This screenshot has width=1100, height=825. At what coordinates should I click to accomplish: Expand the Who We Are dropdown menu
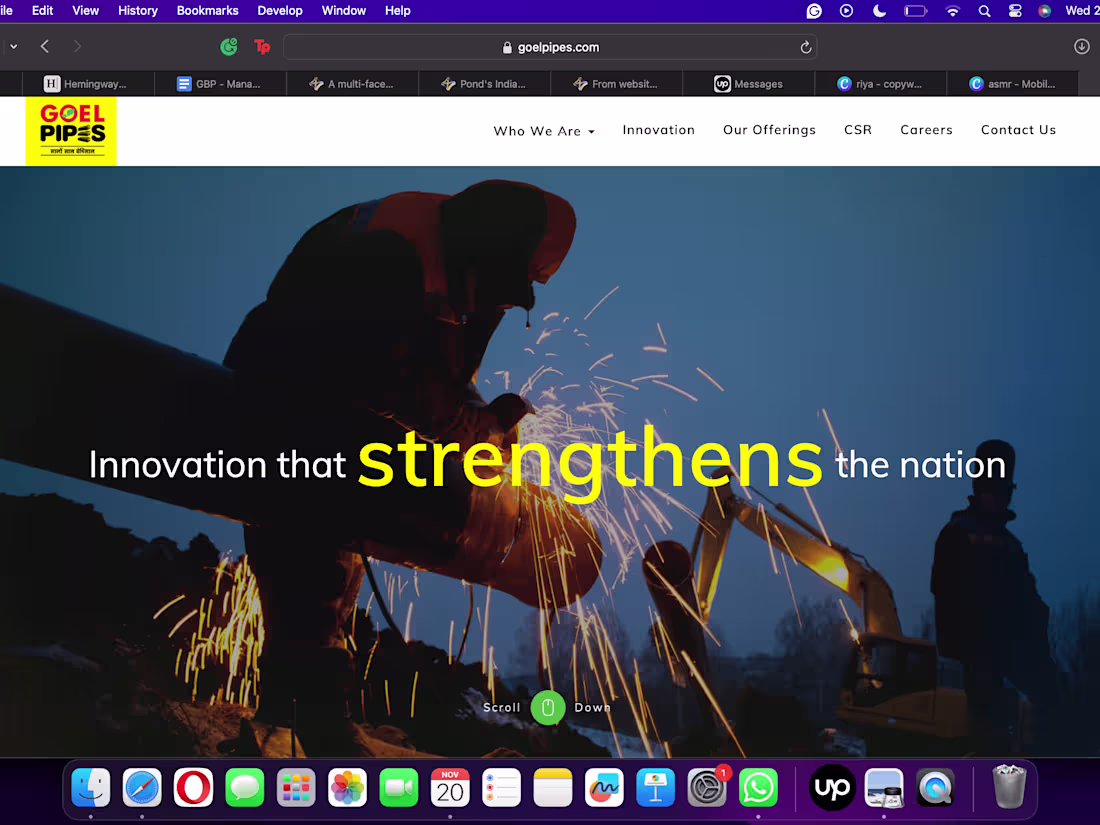click(543, 130)
